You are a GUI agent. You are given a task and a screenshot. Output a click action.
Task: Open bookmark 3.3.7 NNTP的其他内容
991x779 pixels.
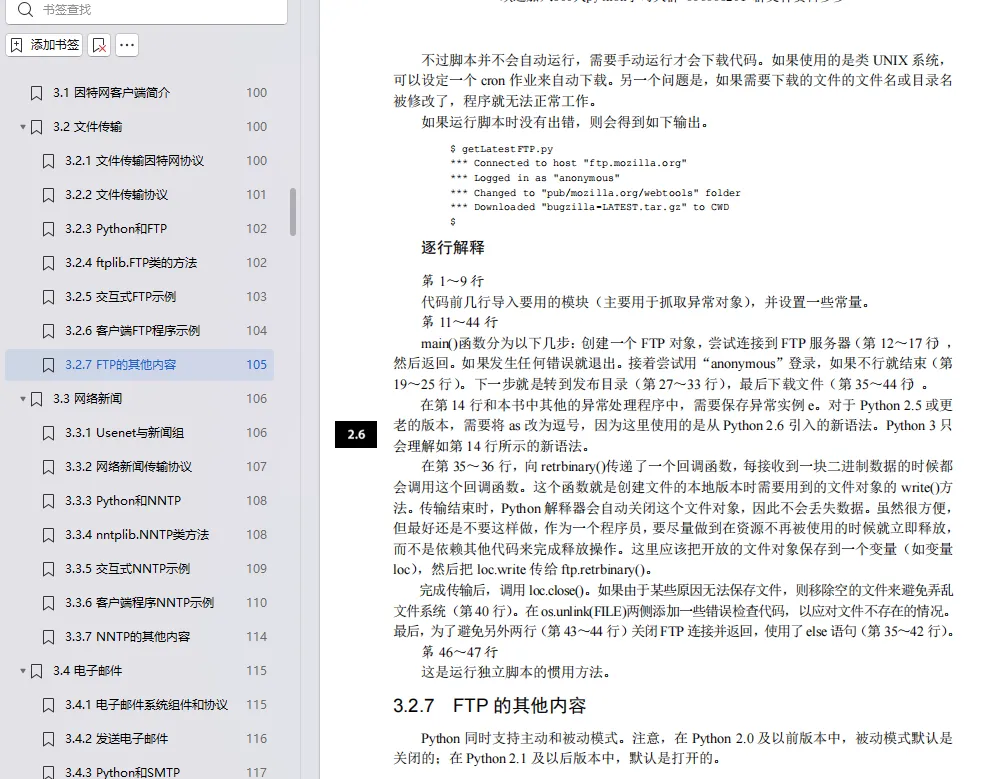tap(127, 637)
